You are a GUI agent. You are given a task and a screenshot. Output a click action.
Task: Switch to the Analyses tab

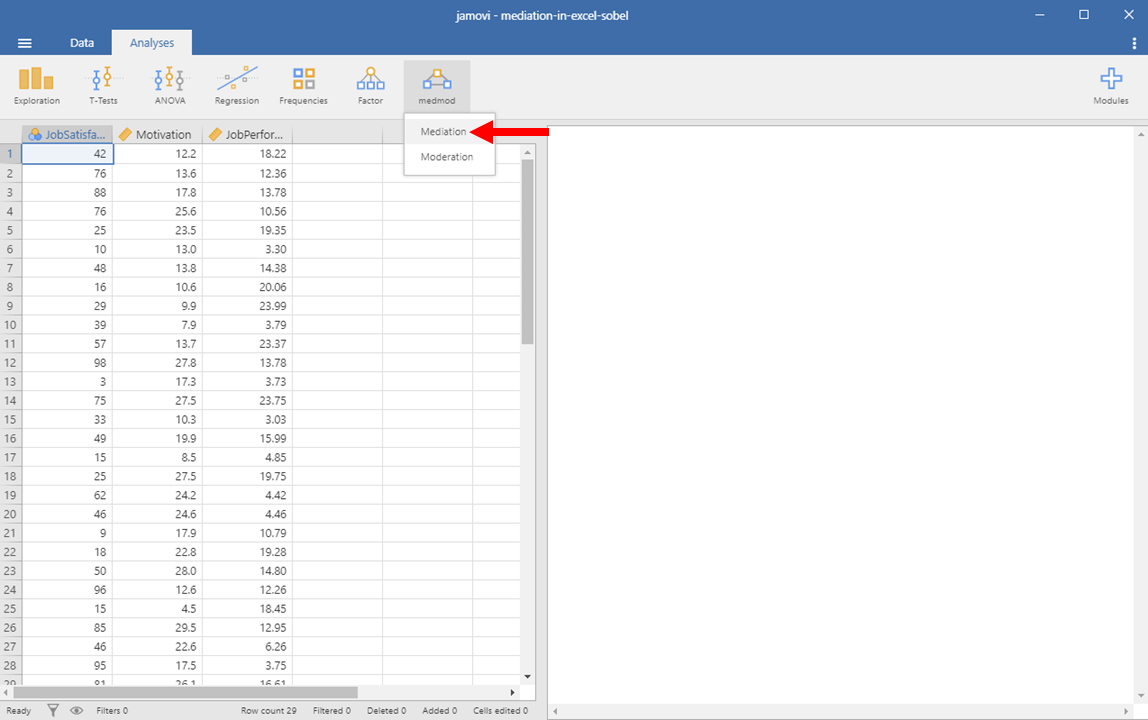tap(152, 43)
